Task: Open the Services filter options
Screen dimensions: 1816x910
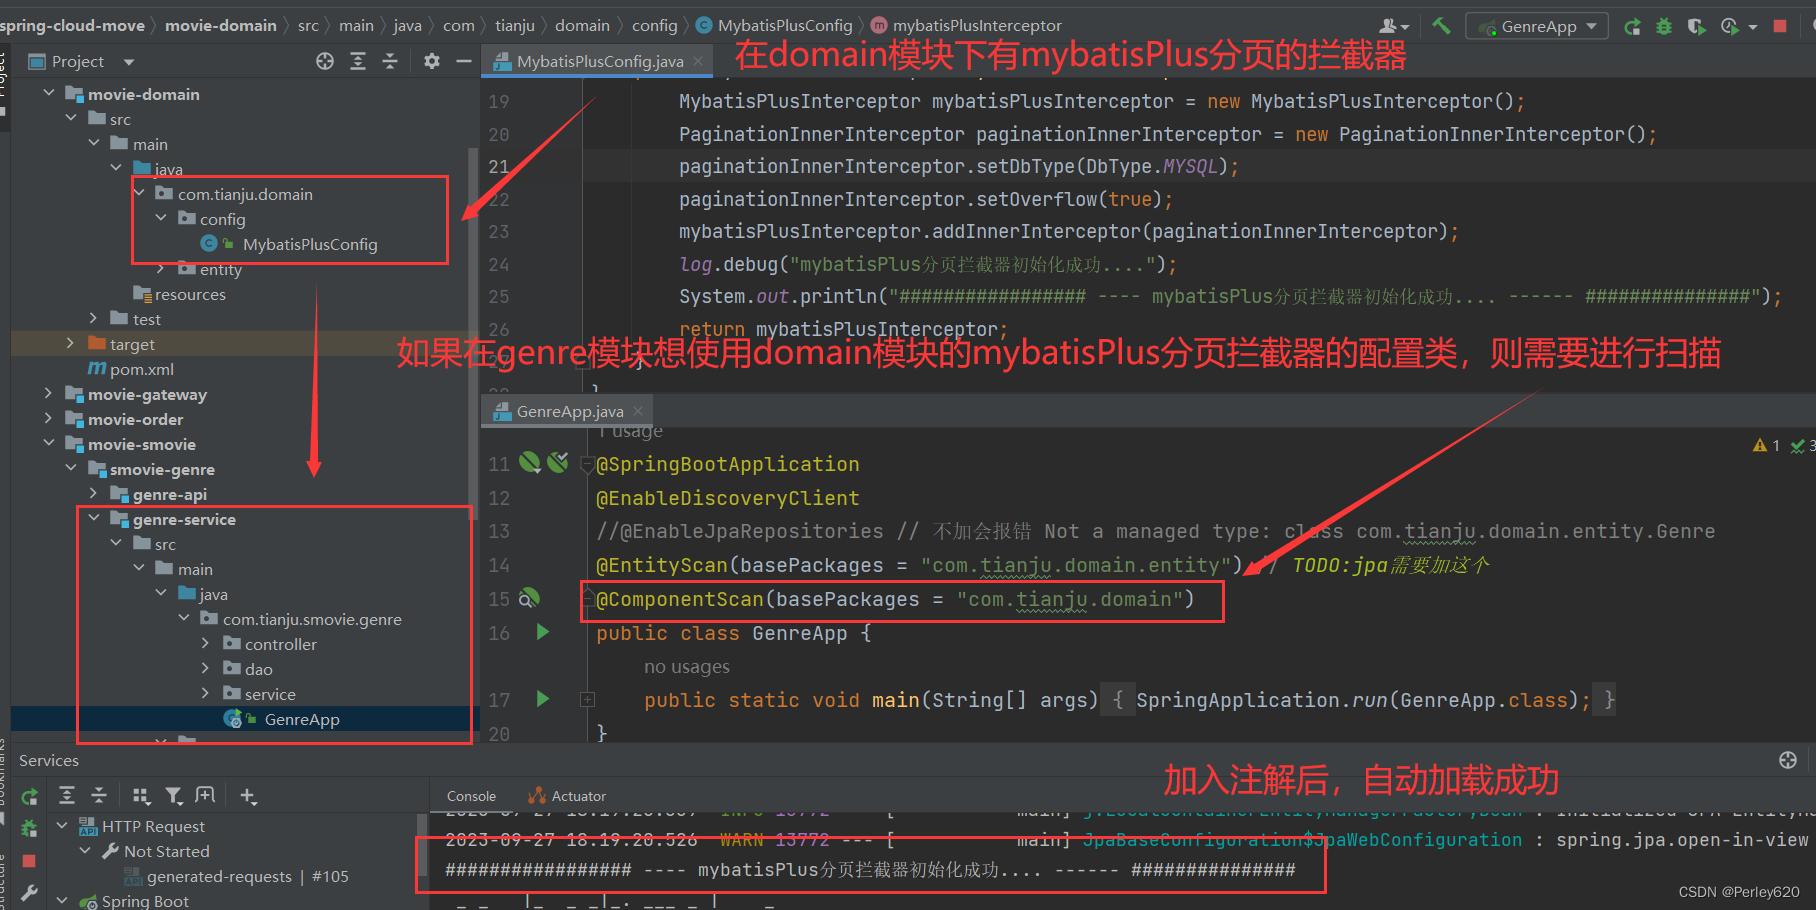Action: click(x=174, y=795)
